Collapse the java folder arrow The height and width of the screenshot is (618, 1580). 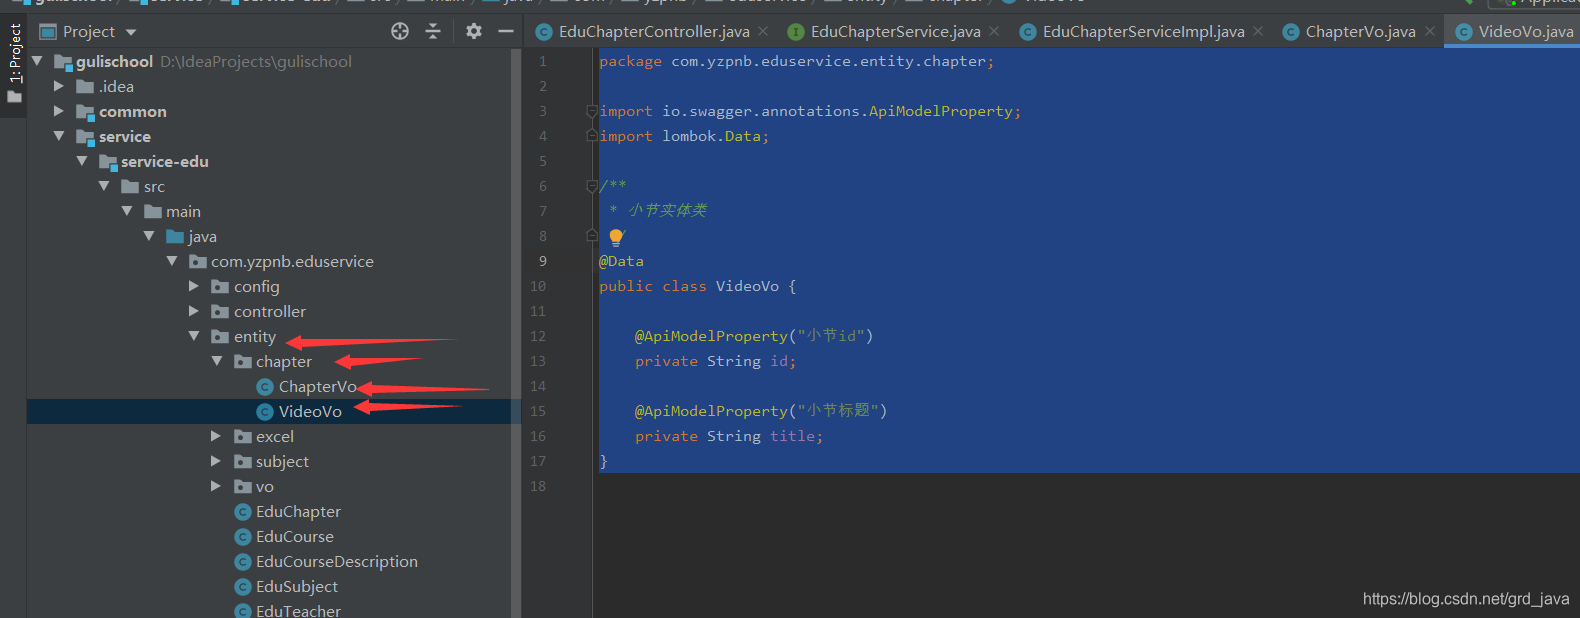149,236
